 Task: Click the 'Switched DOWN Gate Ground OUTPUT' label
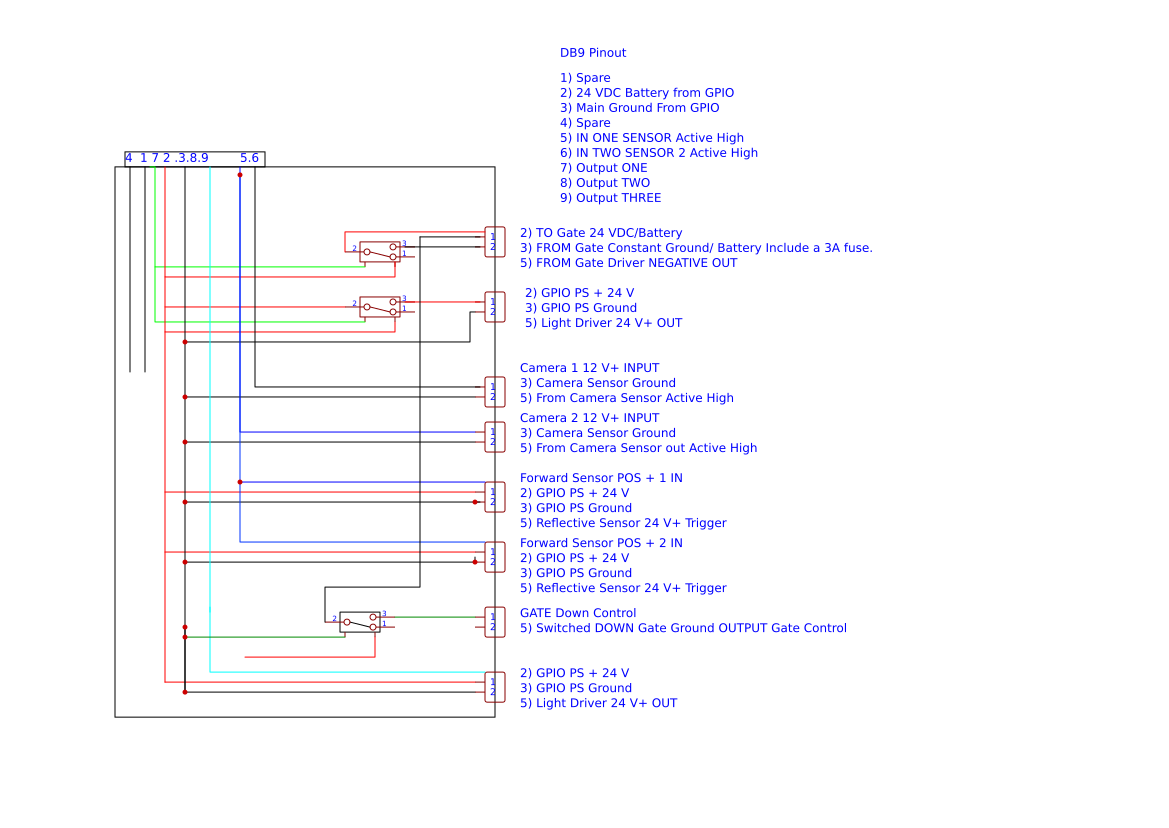click(x=684, y=627)
